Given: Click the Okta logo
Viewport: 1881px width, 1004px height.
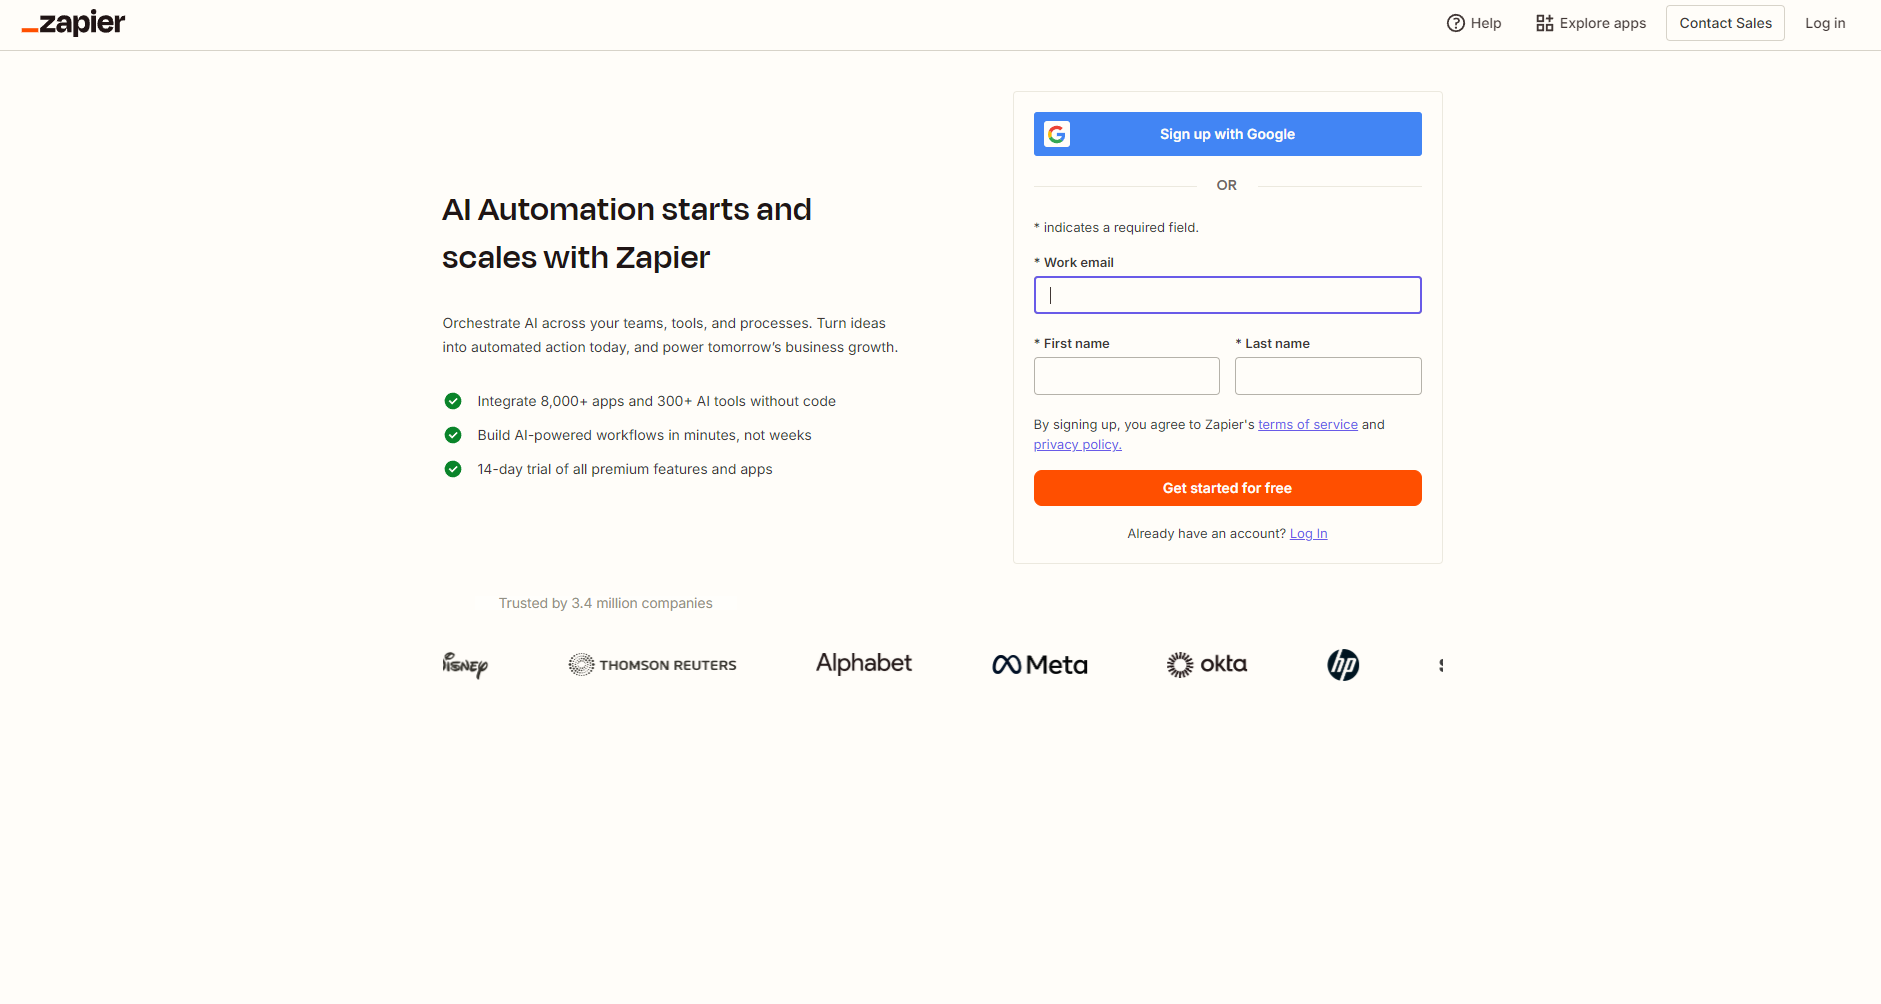Looking at the screenshot, I should point(1206,665).
